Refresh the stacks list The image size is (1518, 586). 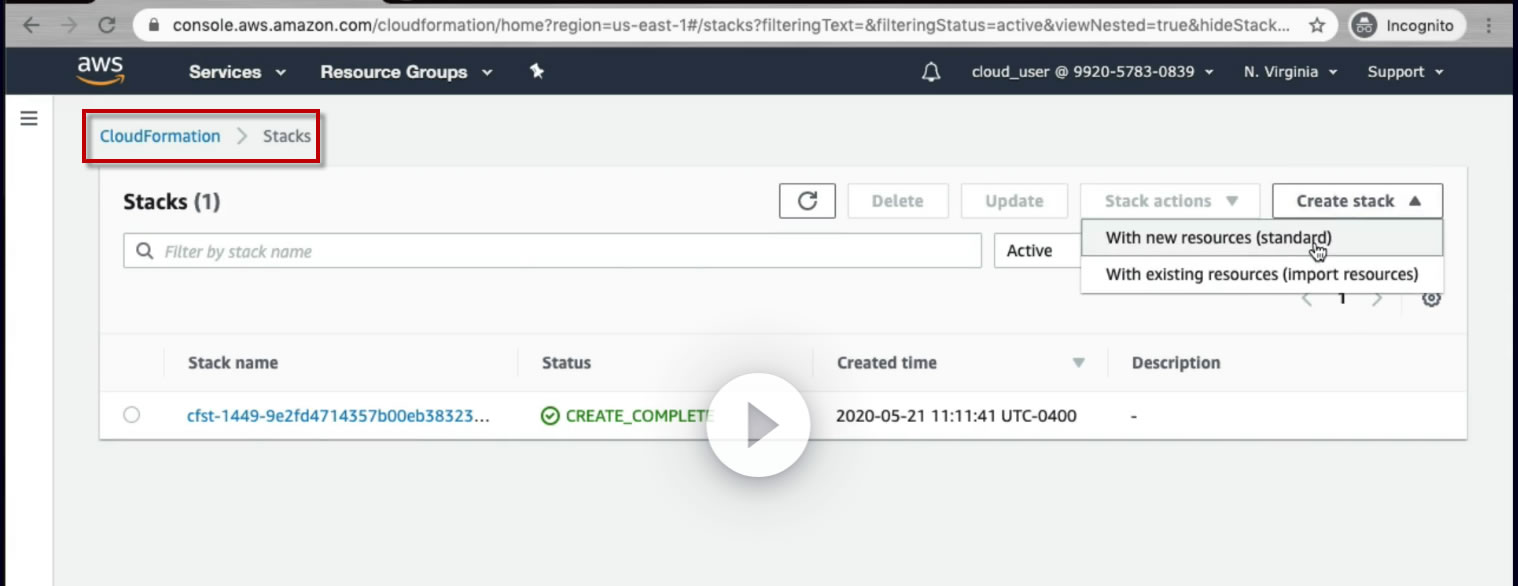point(807,201)
